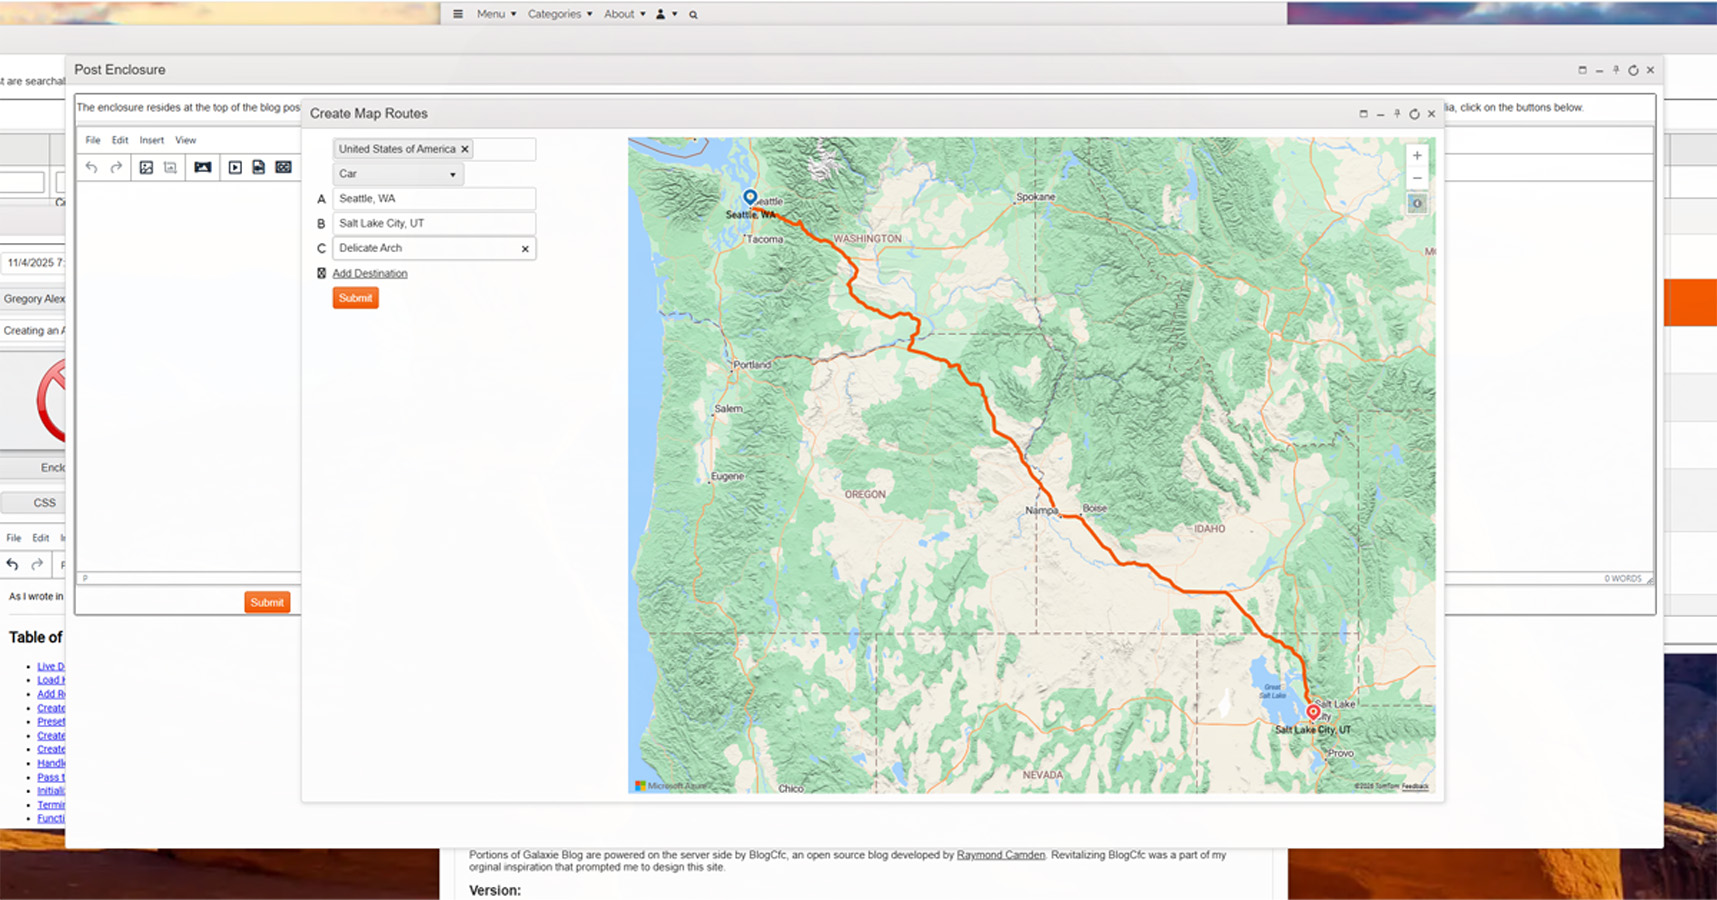Open the Car travel mode dropdown
1717x900 pixels.
(397, 174)
